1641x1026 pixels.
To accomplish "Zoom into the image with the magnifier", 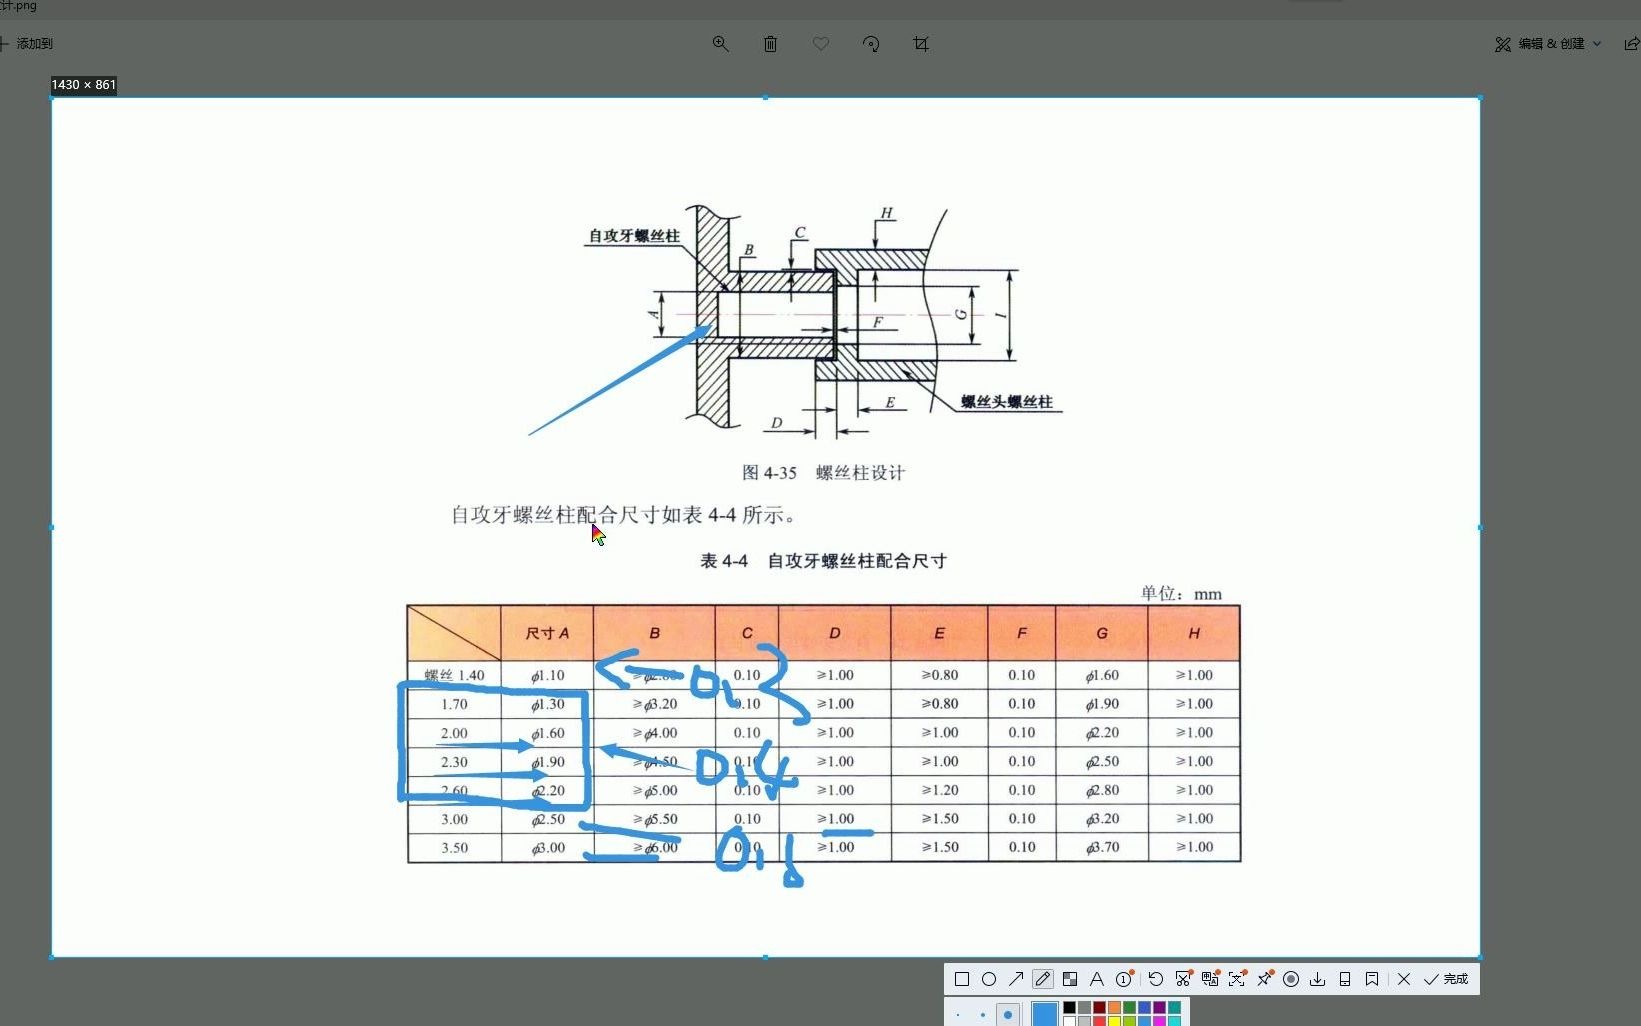I will pyautogui.click(x=720, y=43).
